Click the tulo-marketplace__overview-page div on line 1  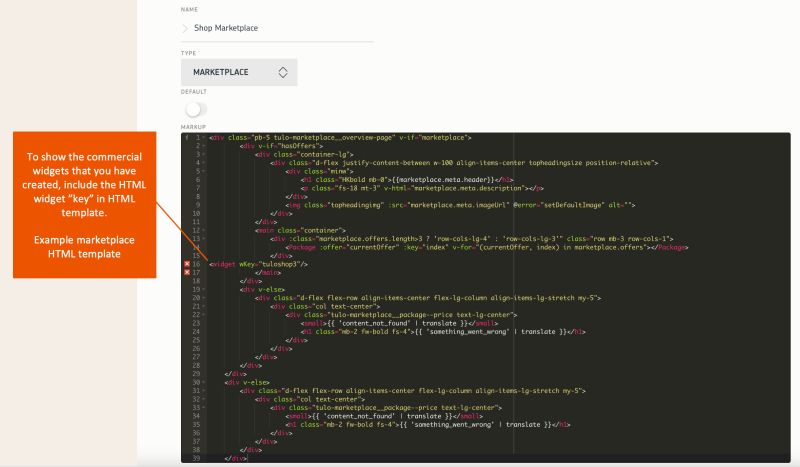[x=340, y=138]
